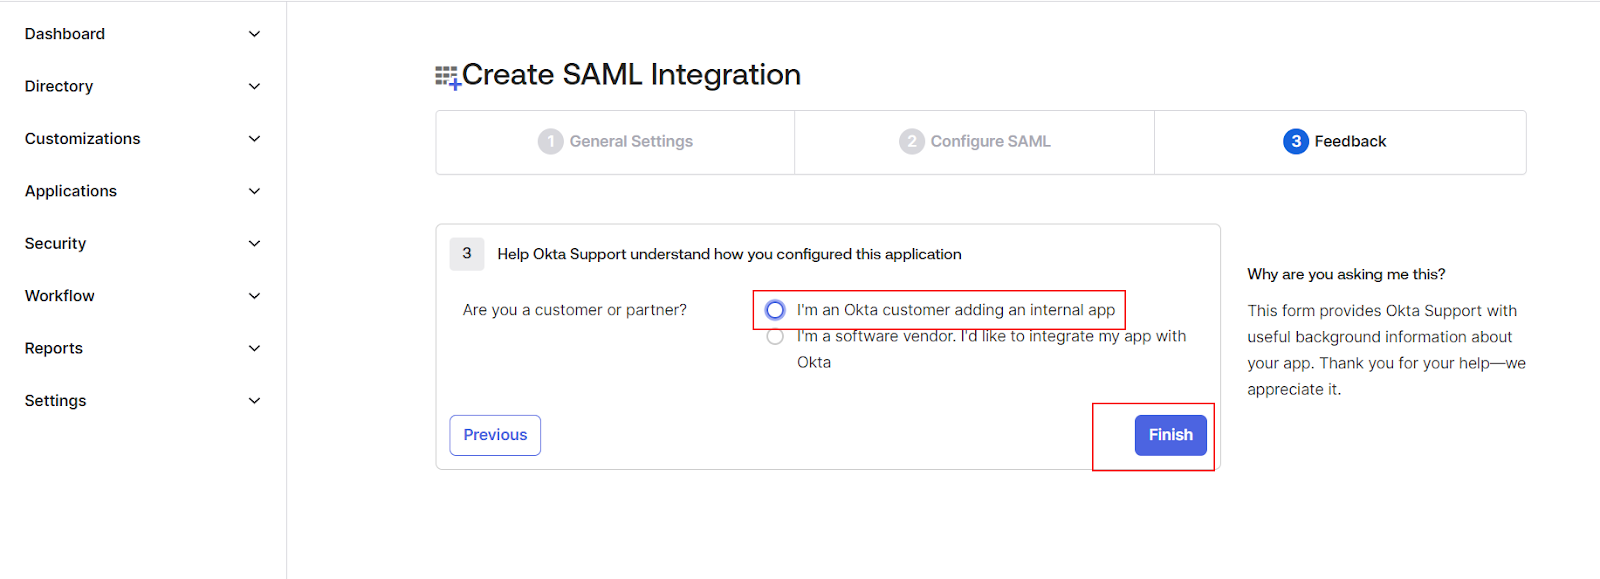Image resolution: width=1600 pixels, height=579 pixels.
Task: Expand the Applications chevron
Action: click(254, 191)
